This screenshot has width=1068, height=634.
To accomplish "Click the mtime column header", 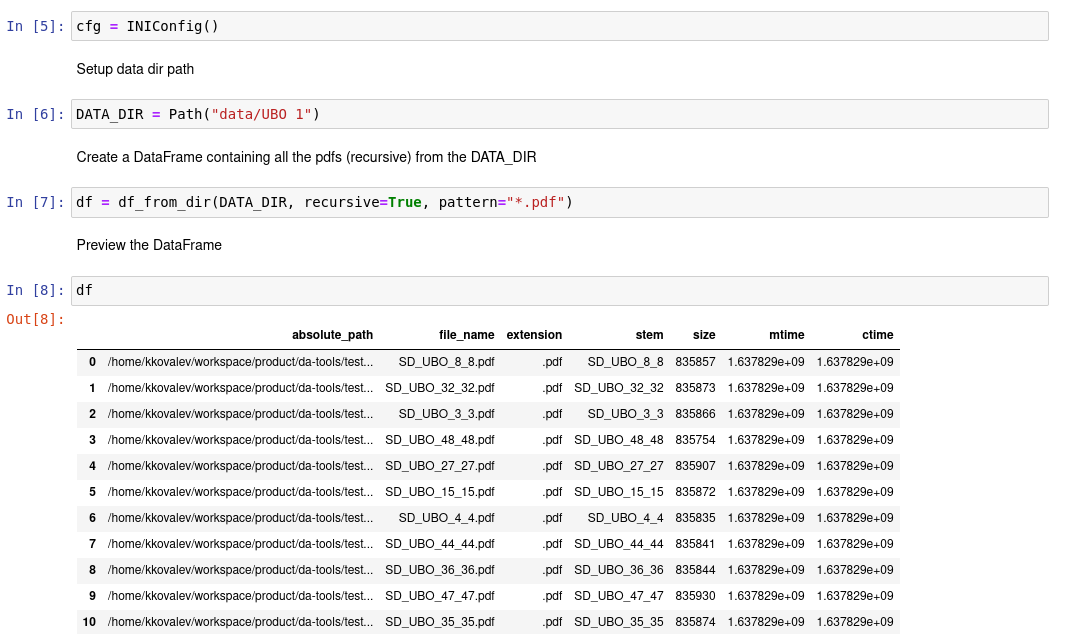I will [787, 335].
